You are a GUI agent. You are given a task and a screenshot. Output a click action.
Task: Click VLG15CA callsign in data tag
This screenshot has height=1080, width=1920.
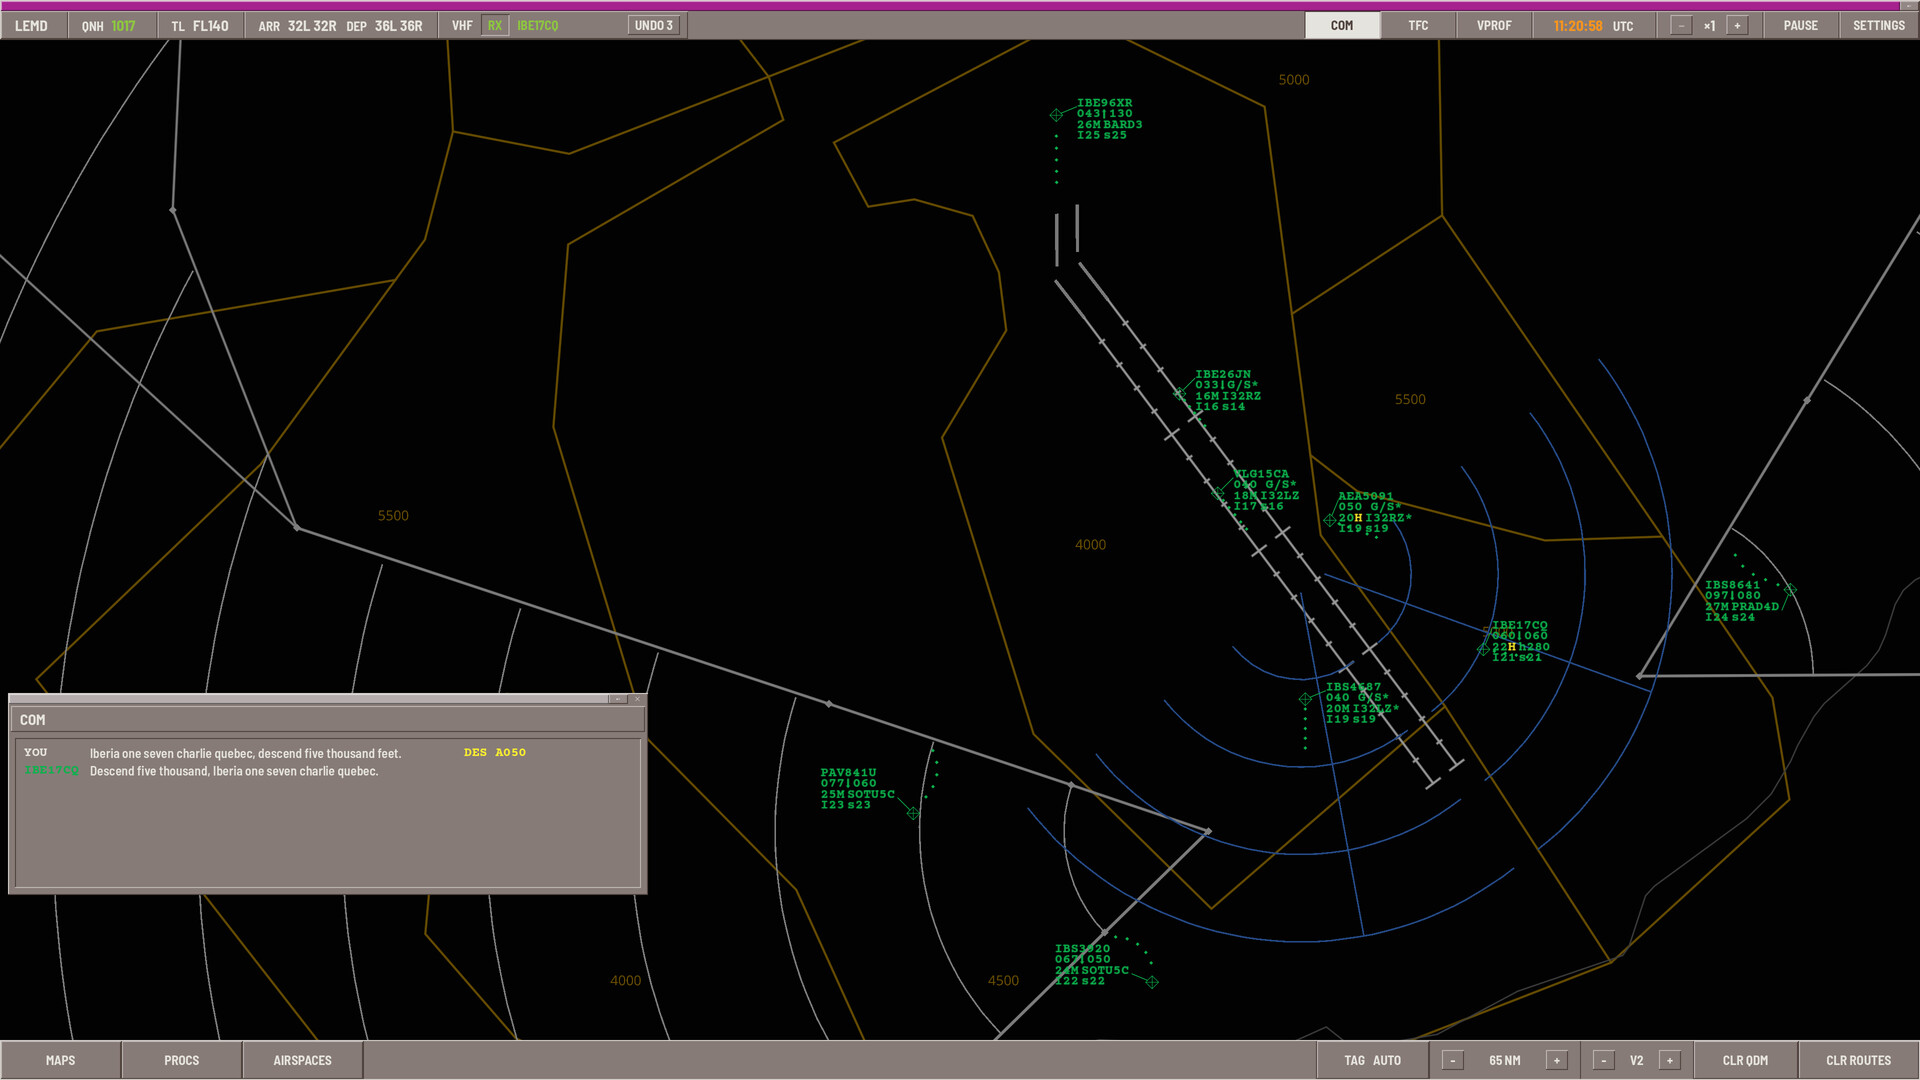point(1261,474)
